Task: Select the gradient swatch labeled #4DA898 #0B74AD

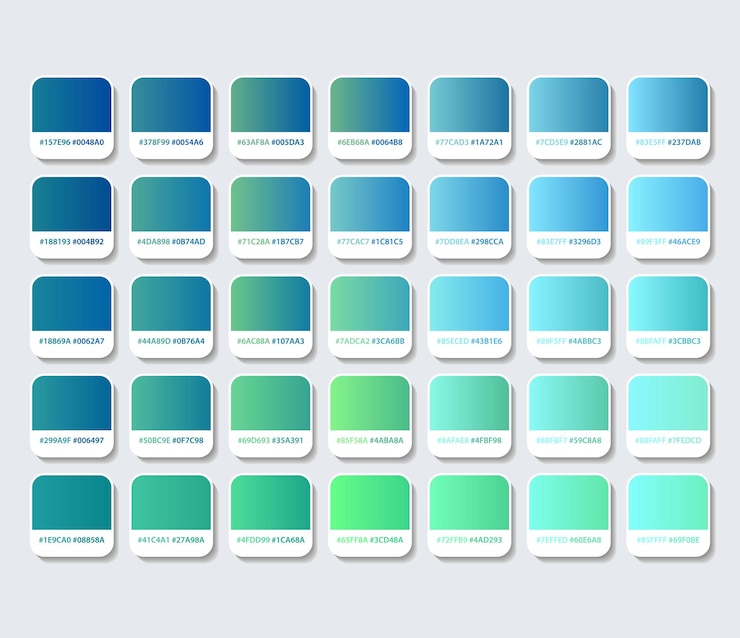Action: click(x=171, y=204)
